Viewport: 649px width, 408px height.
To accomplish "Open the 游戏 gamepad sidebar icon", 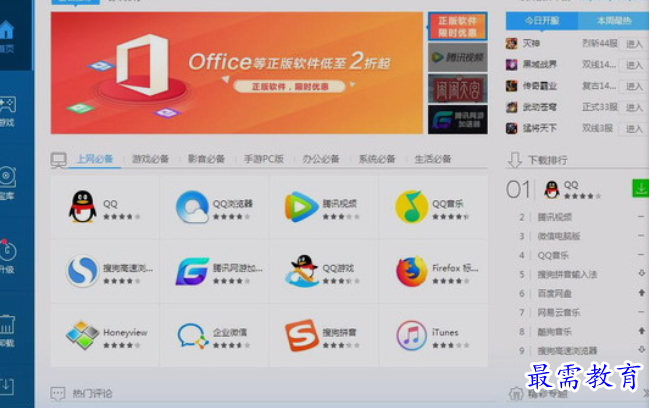I will pos(7,105).
